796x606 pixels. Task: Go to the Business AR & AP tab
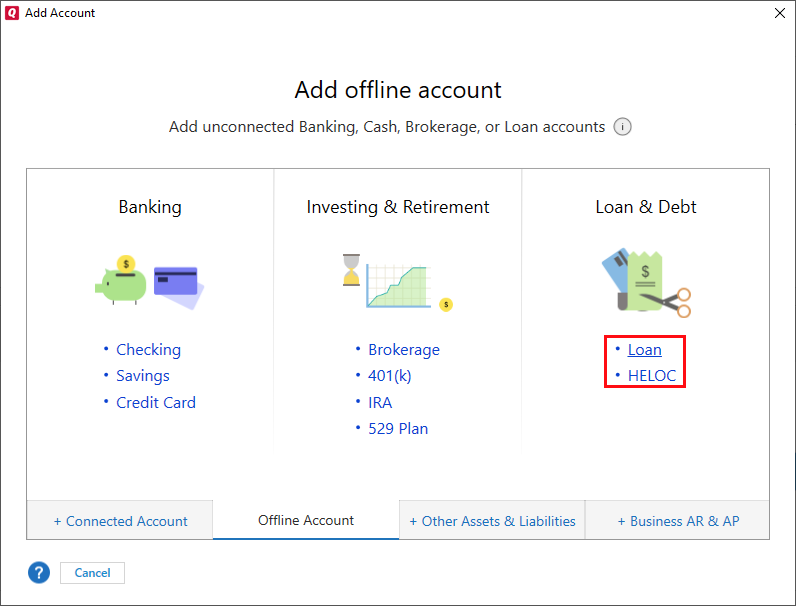tap(678, 521)
